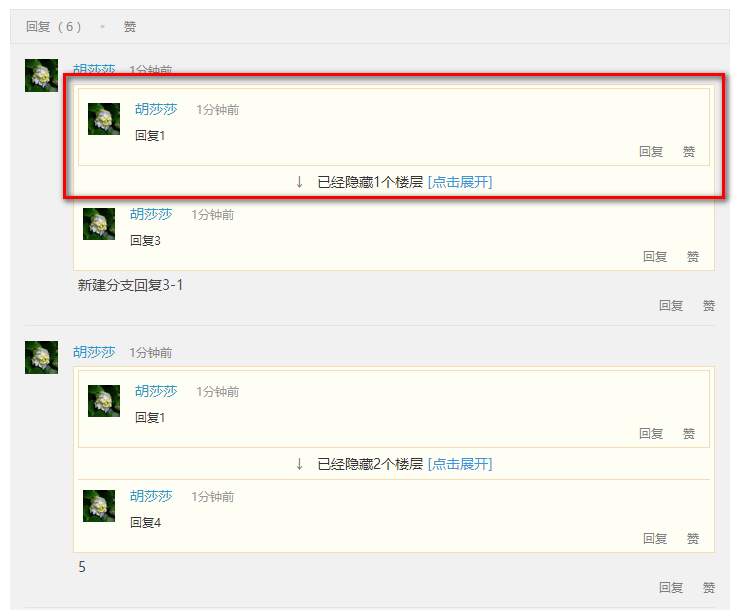This screenshot has width=743, height=610.
Task: Select the 赞 tab in header
Action: 130,27
